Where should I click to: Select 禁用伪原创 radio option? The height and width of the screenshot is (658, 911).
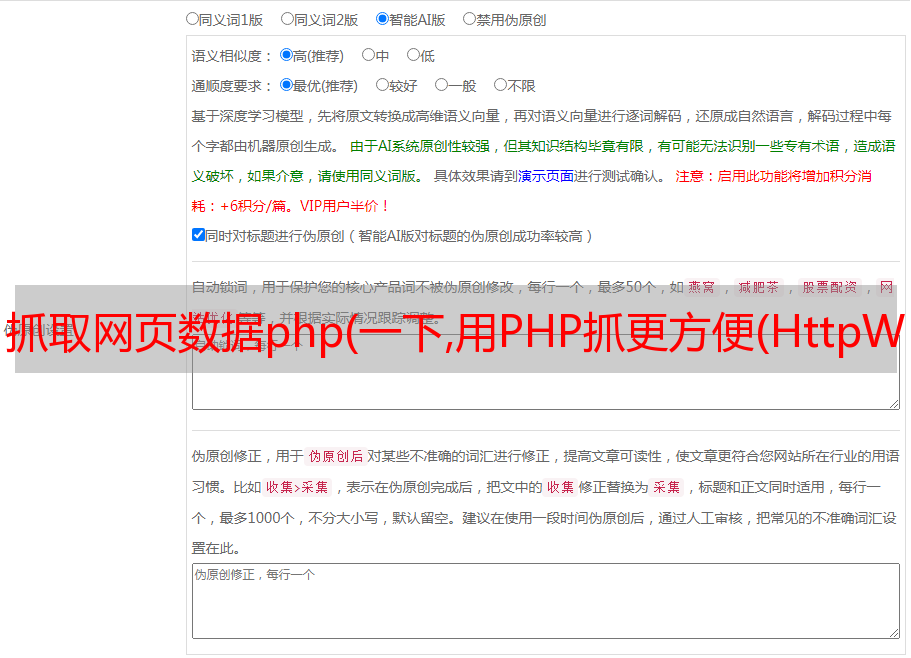pos(469,19)
